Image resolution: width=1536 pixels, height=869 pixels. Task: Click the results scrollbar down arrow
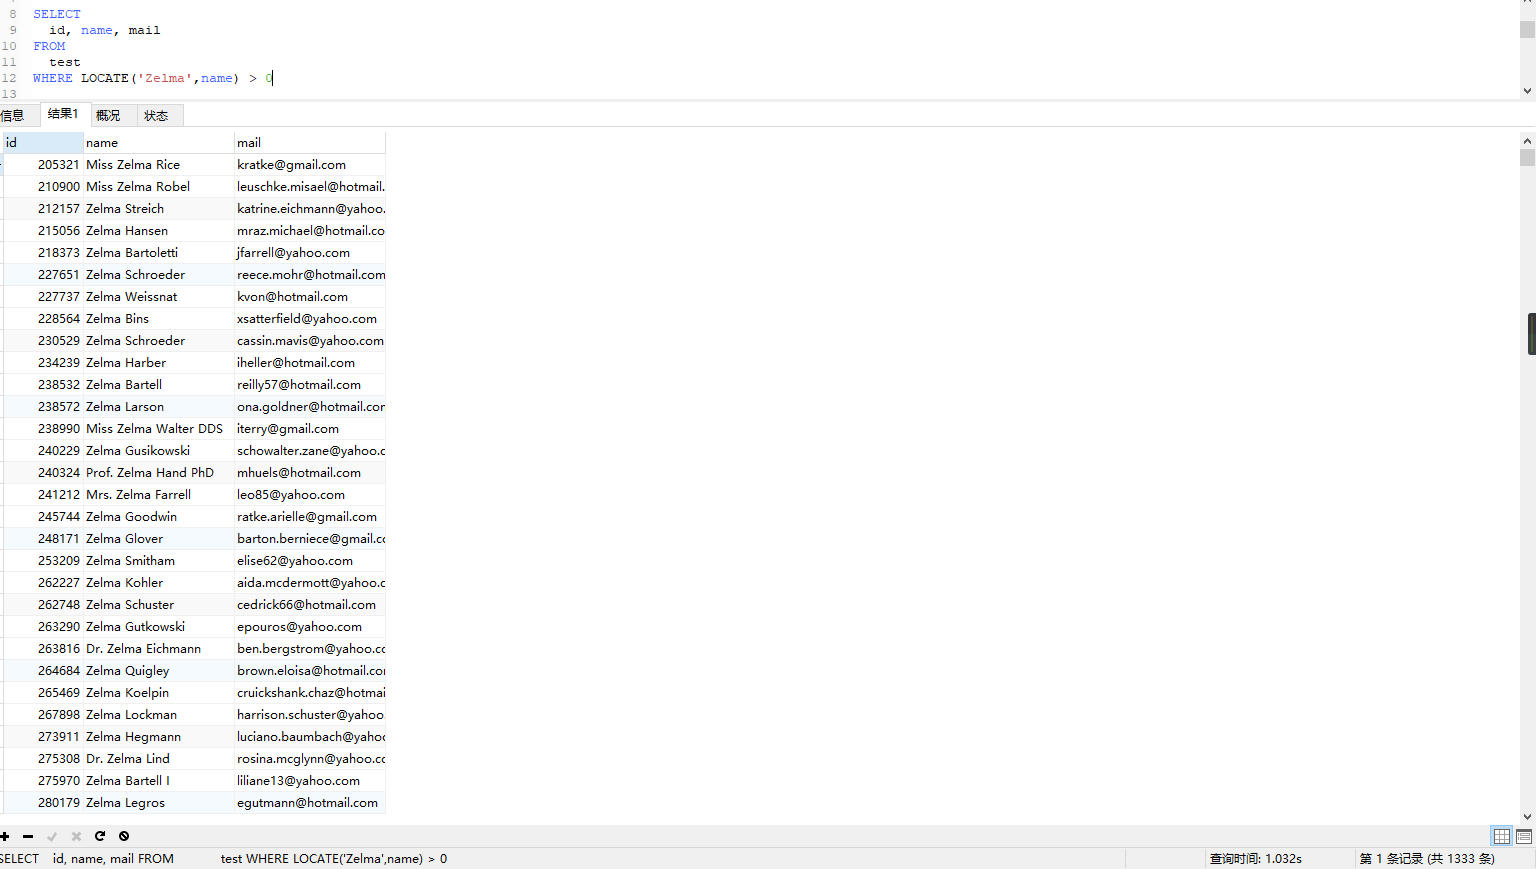click(1527, 816)
